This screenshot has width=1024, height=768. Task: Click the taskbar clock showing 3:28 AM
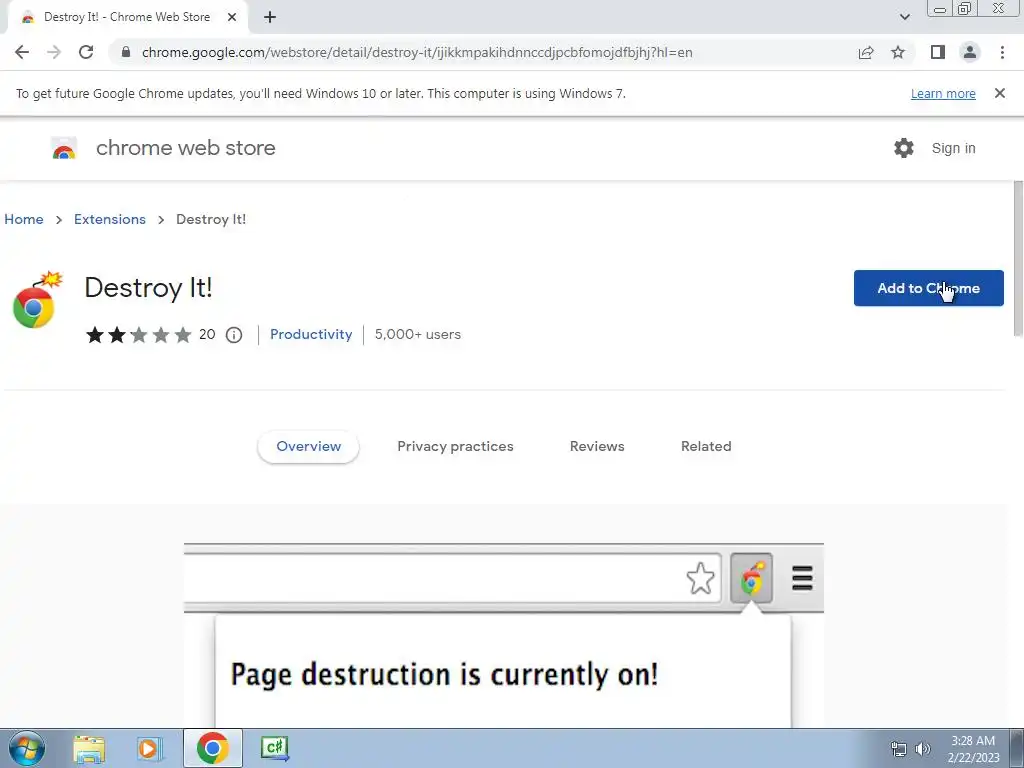tap(972, 749)
